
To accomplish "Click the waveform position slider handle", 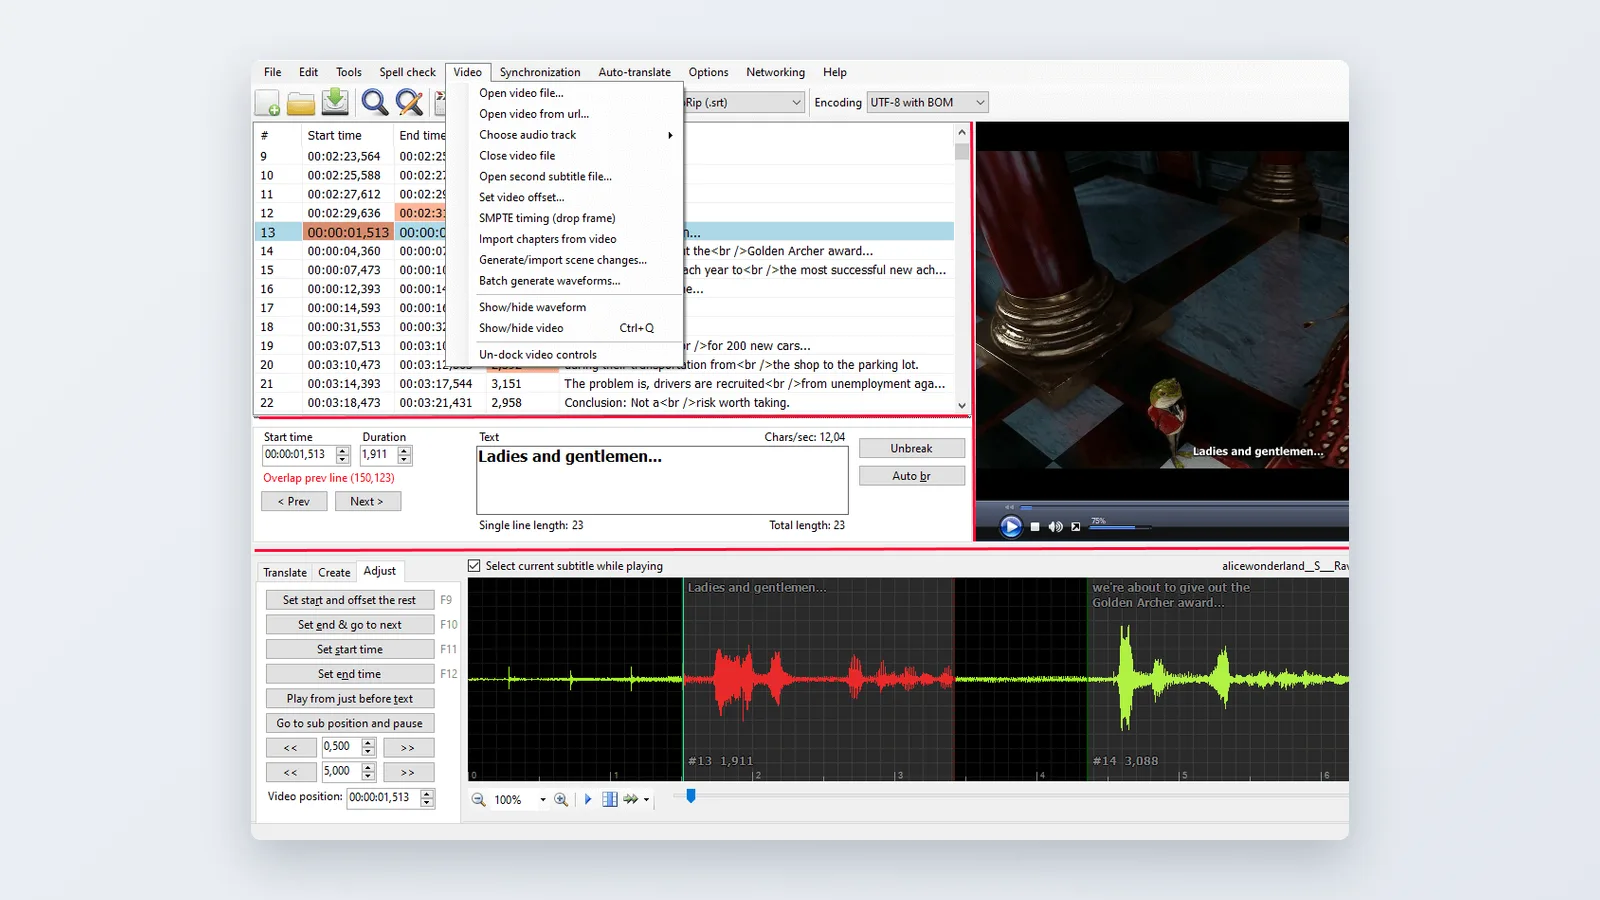I will coord(690,796).
